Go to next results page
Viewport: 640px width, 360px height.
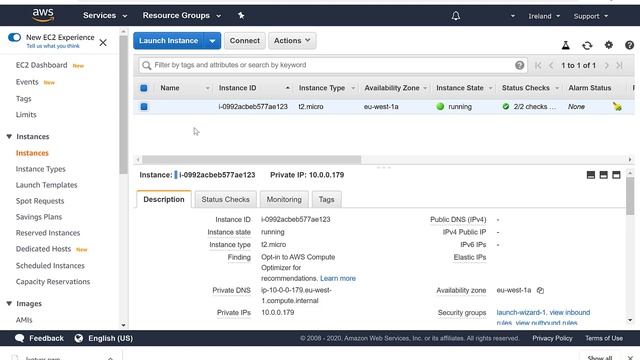(x=607, y=65)
